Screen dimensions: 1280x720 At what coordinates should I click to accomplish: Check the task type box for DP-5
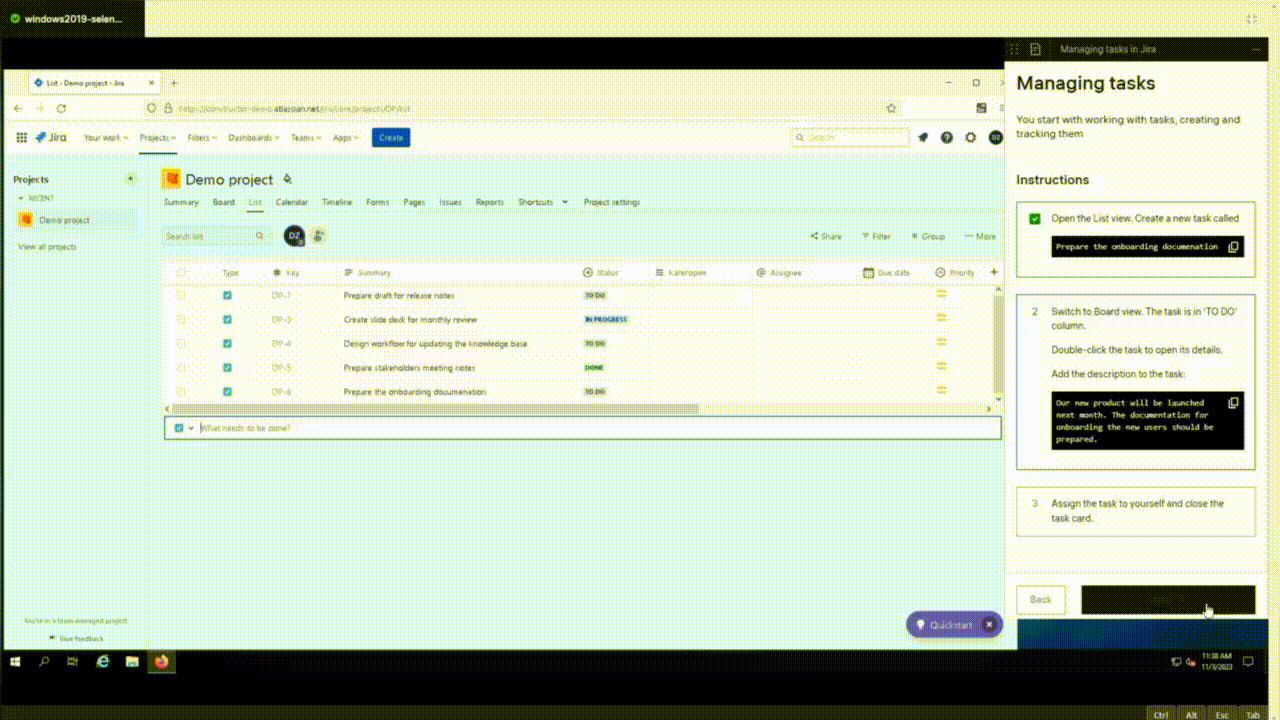[x=227, y=367]
